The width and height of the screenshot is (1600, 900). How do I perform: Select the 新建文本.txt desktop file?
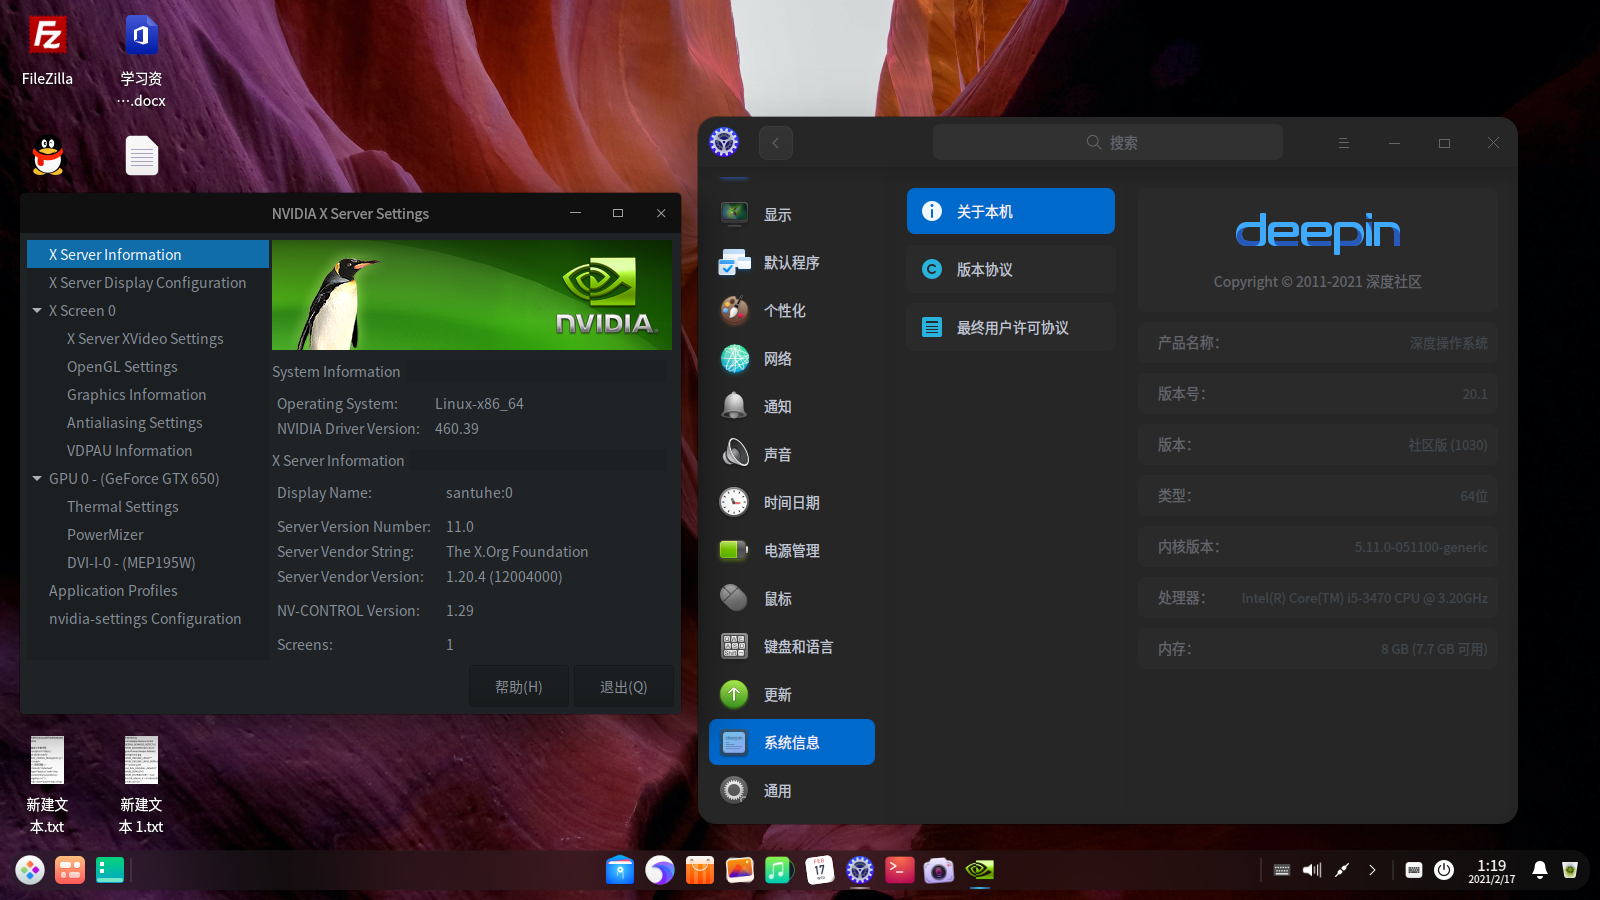(47, 785)
